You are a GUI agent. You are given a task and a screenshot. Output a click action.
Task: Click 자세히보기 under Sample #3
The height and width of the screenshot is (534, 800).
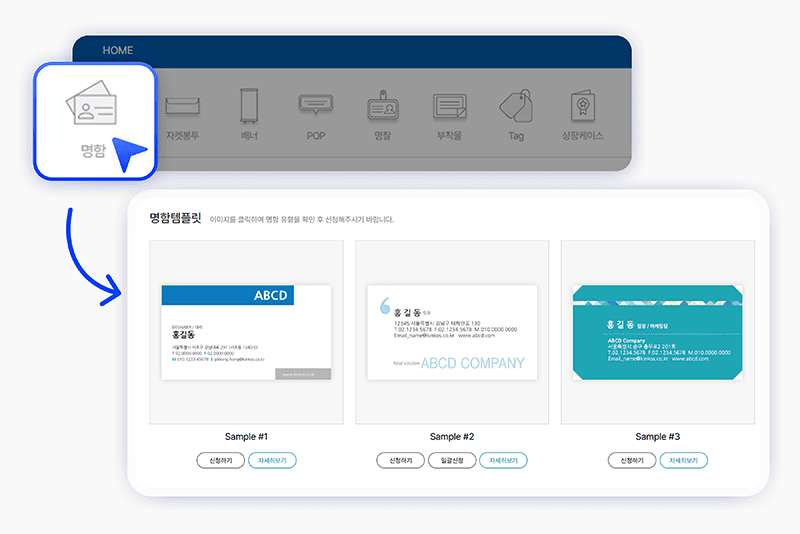684,461
